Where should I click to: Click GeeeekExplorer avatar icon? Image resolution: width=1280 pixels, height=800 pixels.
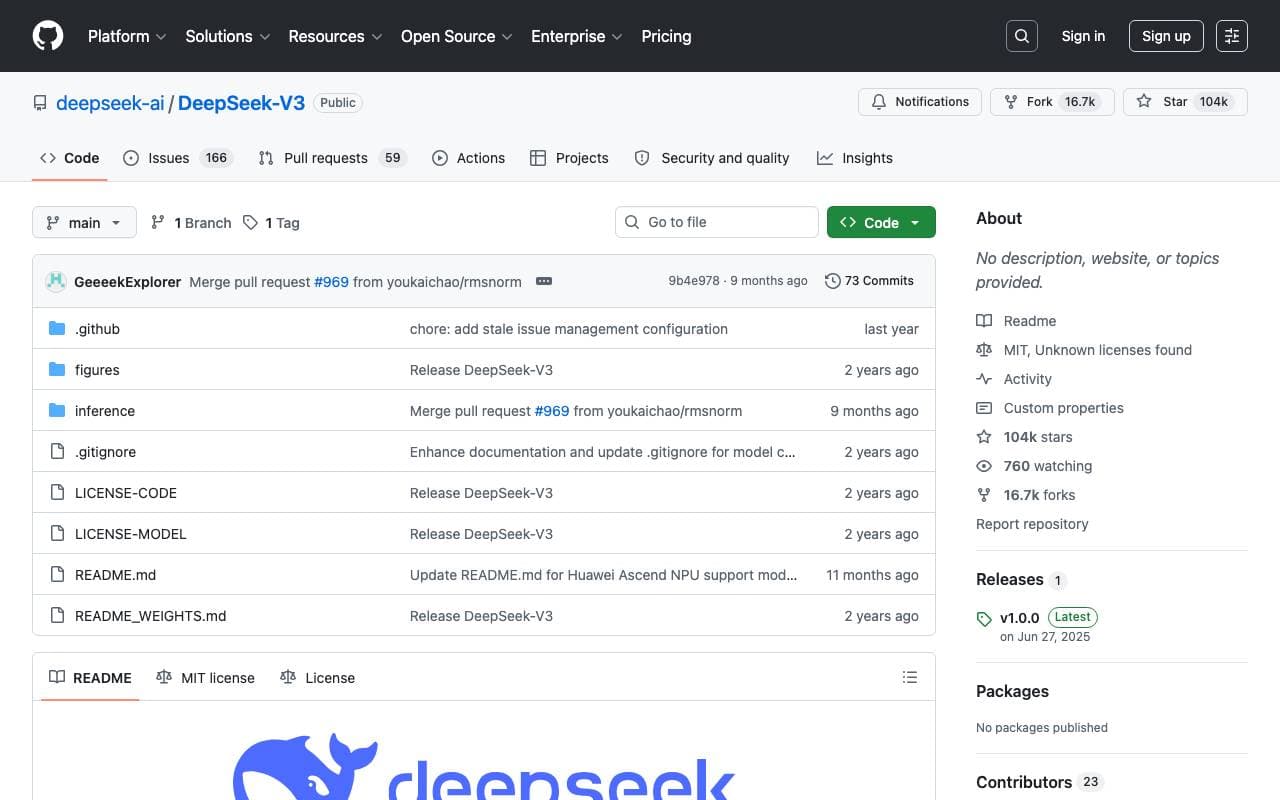56,282
